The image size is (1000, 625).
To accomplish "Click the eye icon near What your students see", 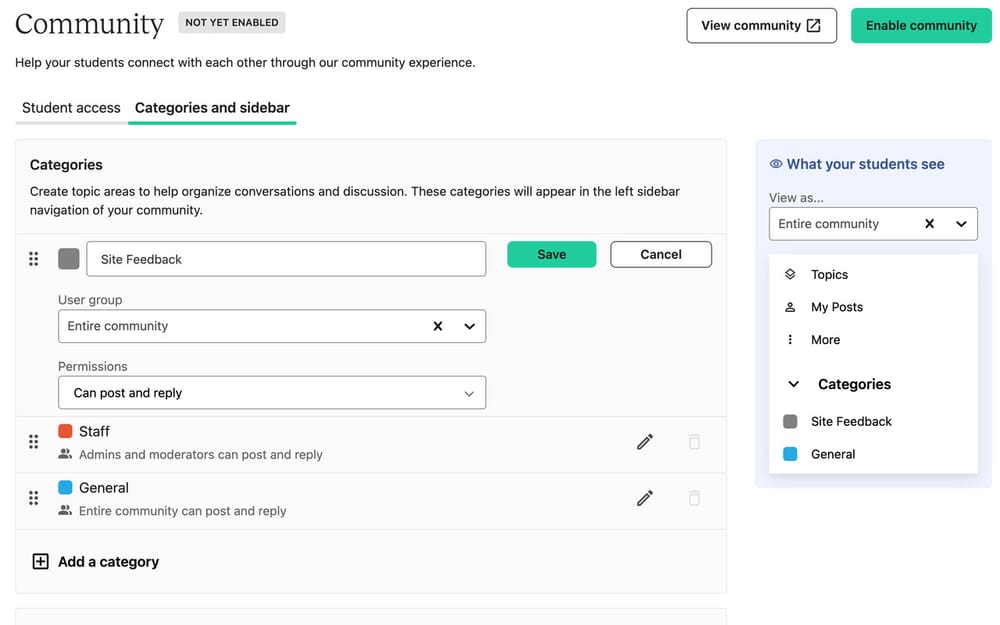I will pyautogui.click(x=775, y=163).
